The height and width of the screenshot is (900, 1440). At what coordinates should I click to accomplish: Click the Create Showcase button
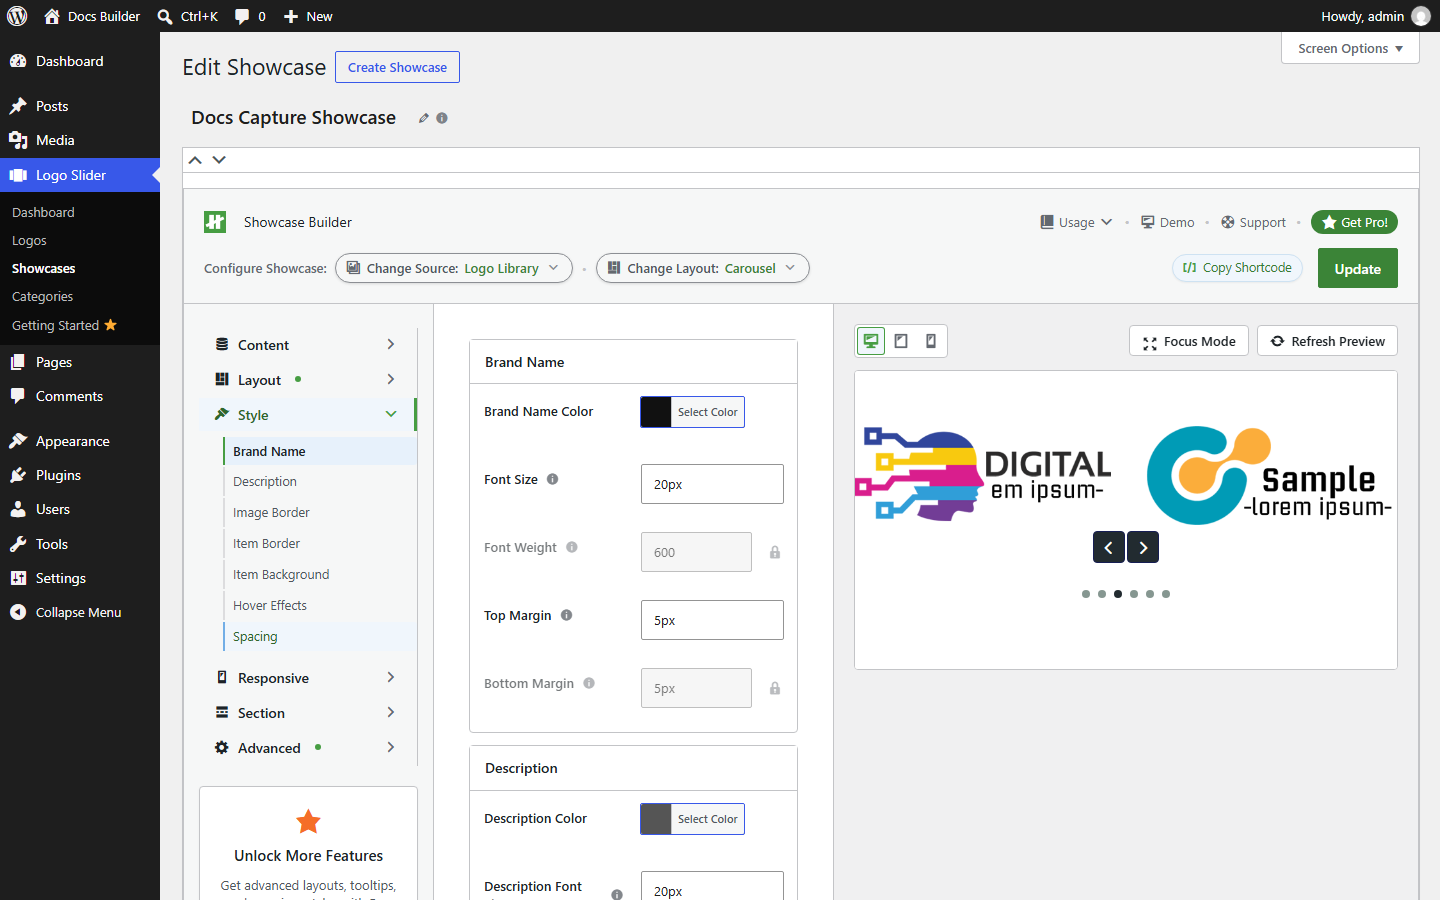click(x=397, y=67)
